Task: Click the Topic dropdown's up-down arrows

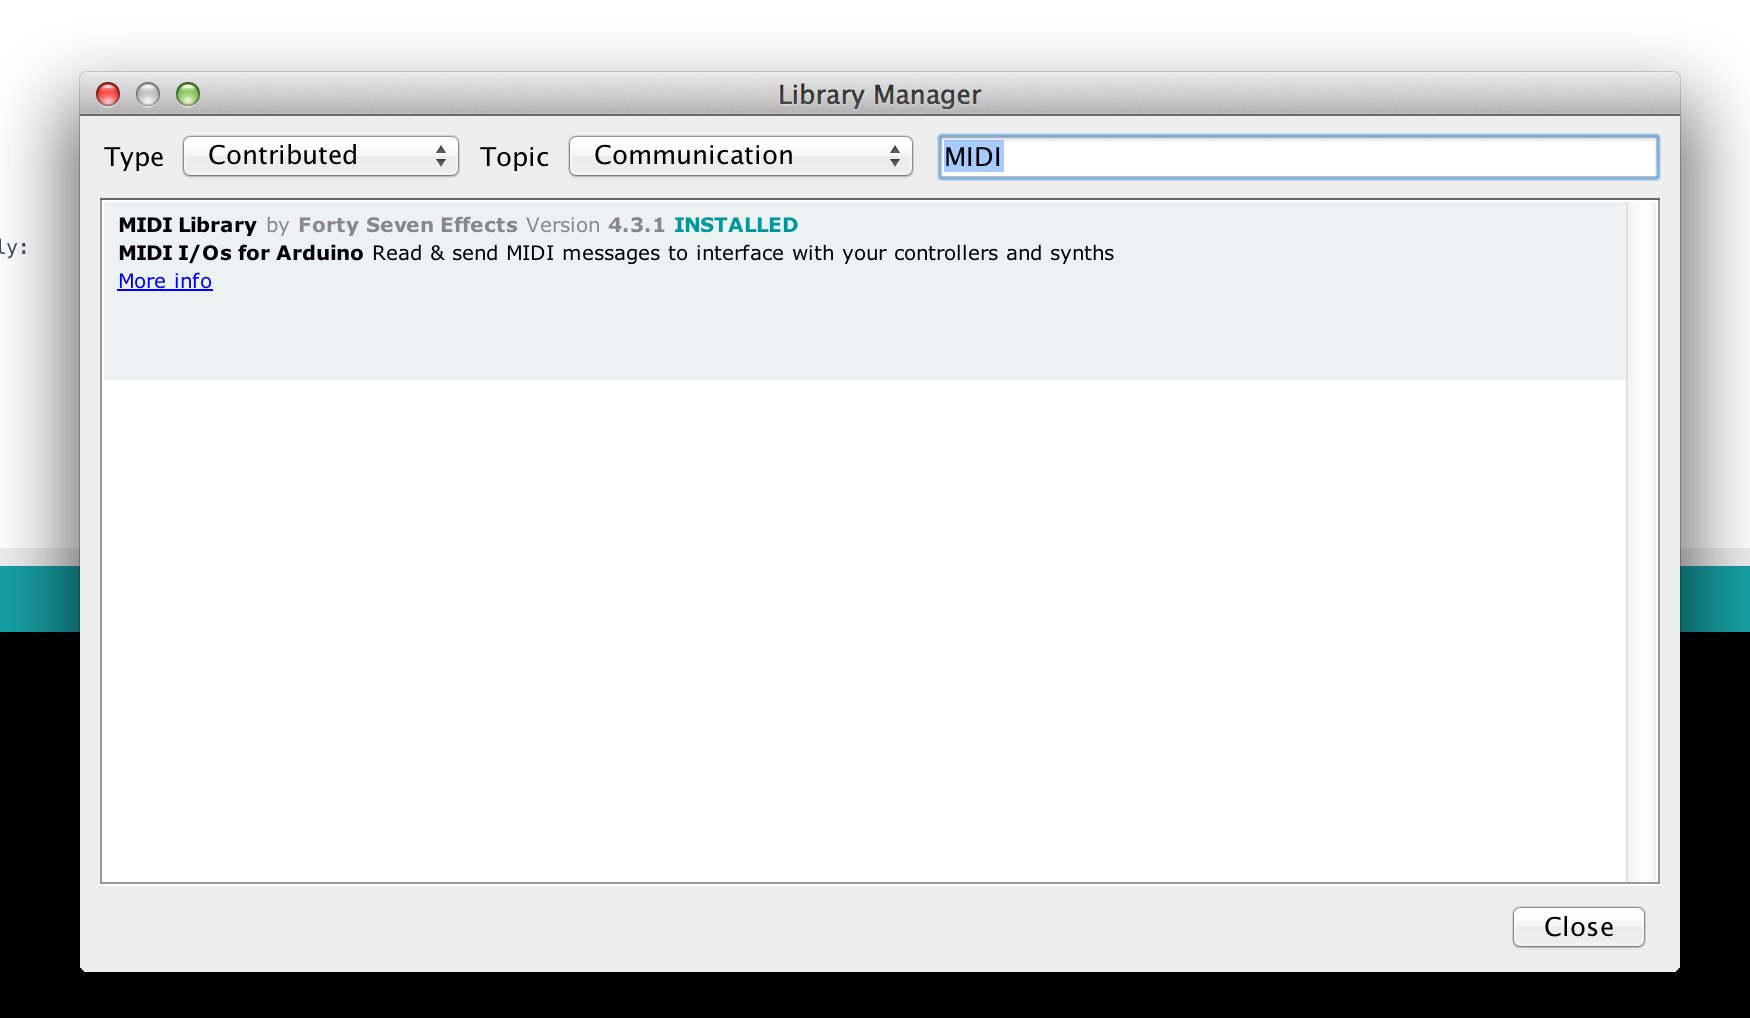Action: click(894, 156)
